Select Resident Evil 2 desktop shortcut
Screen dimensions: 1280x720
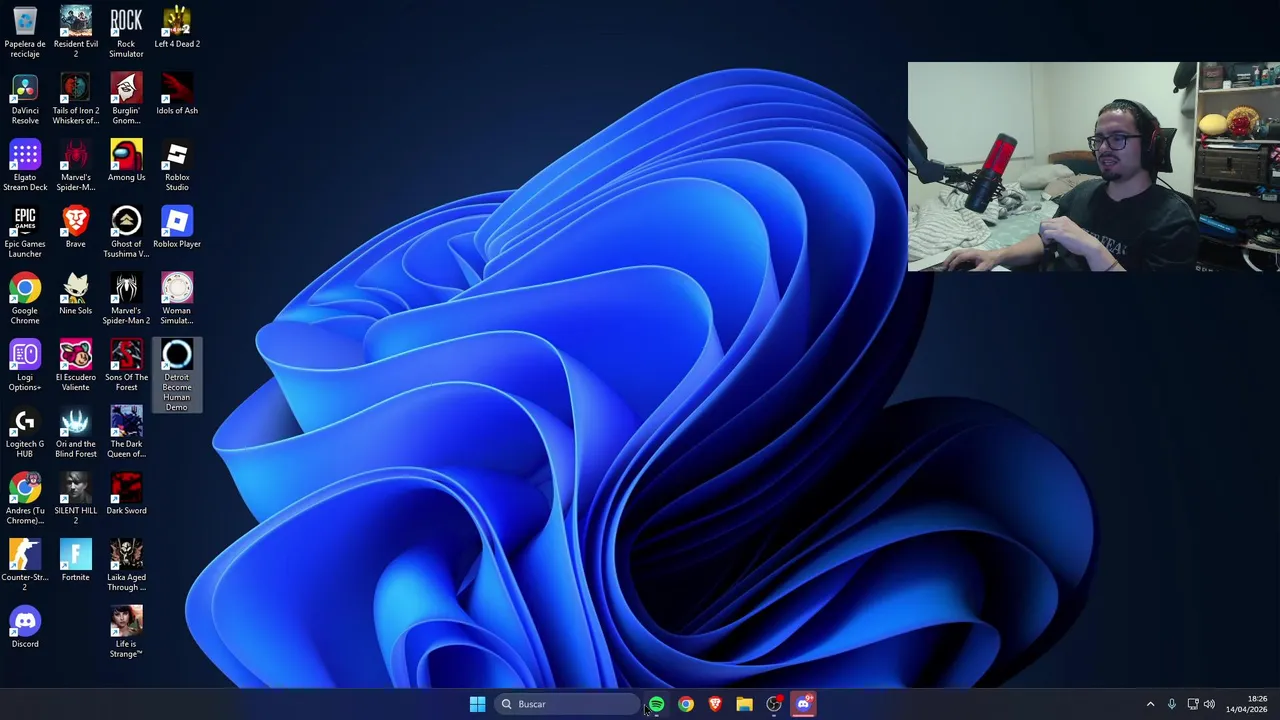[76, 32]
